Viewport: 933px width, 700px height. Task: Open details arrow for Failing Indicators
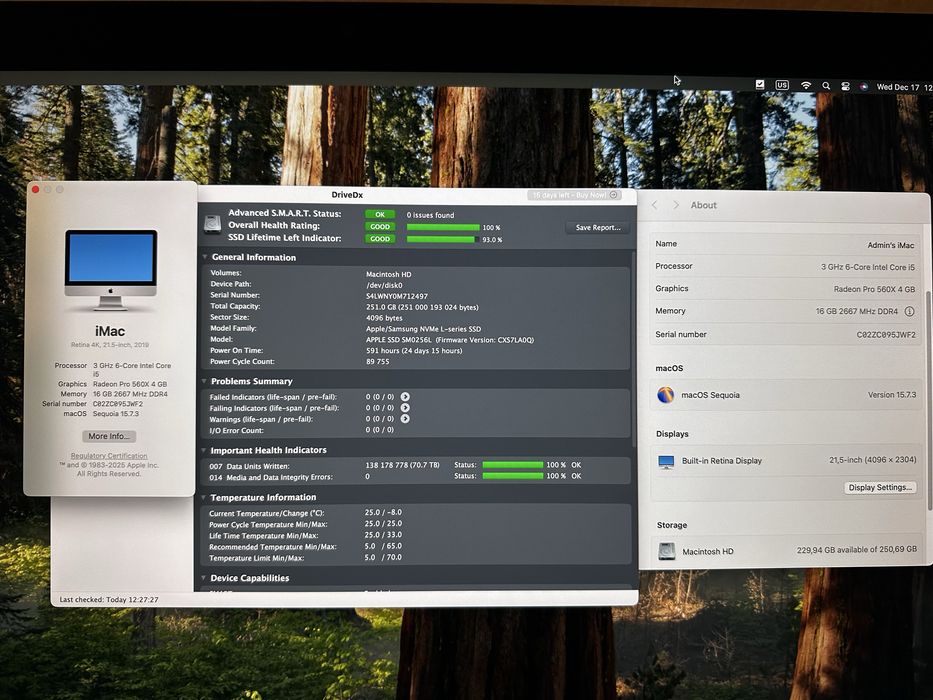[x=405, y=408]
